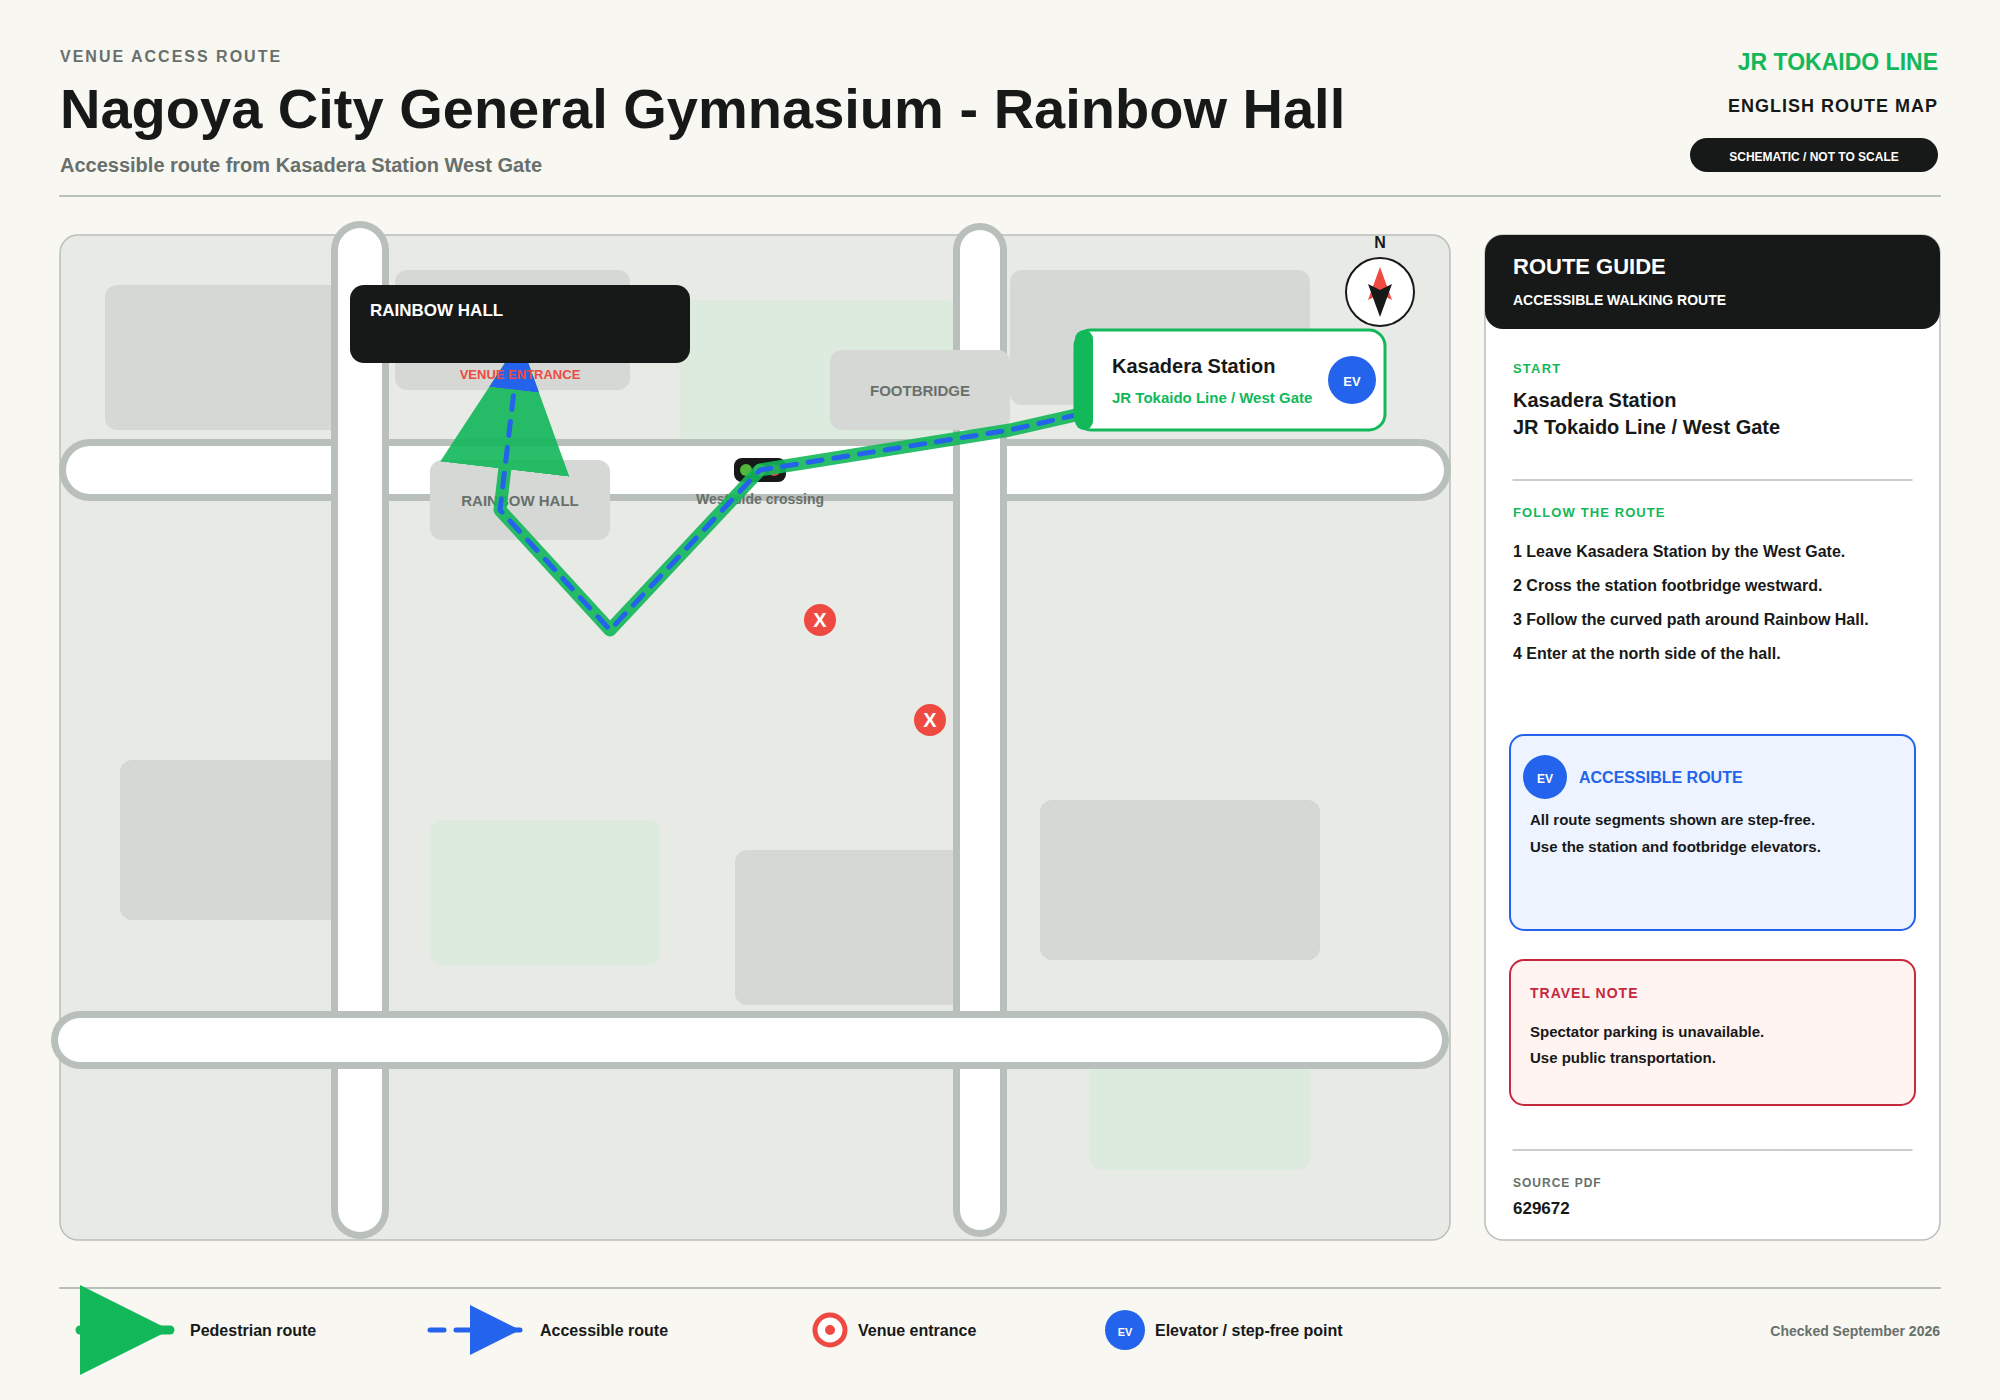Click the Accessible route from Kasadera subtitle

coord(301,165)
